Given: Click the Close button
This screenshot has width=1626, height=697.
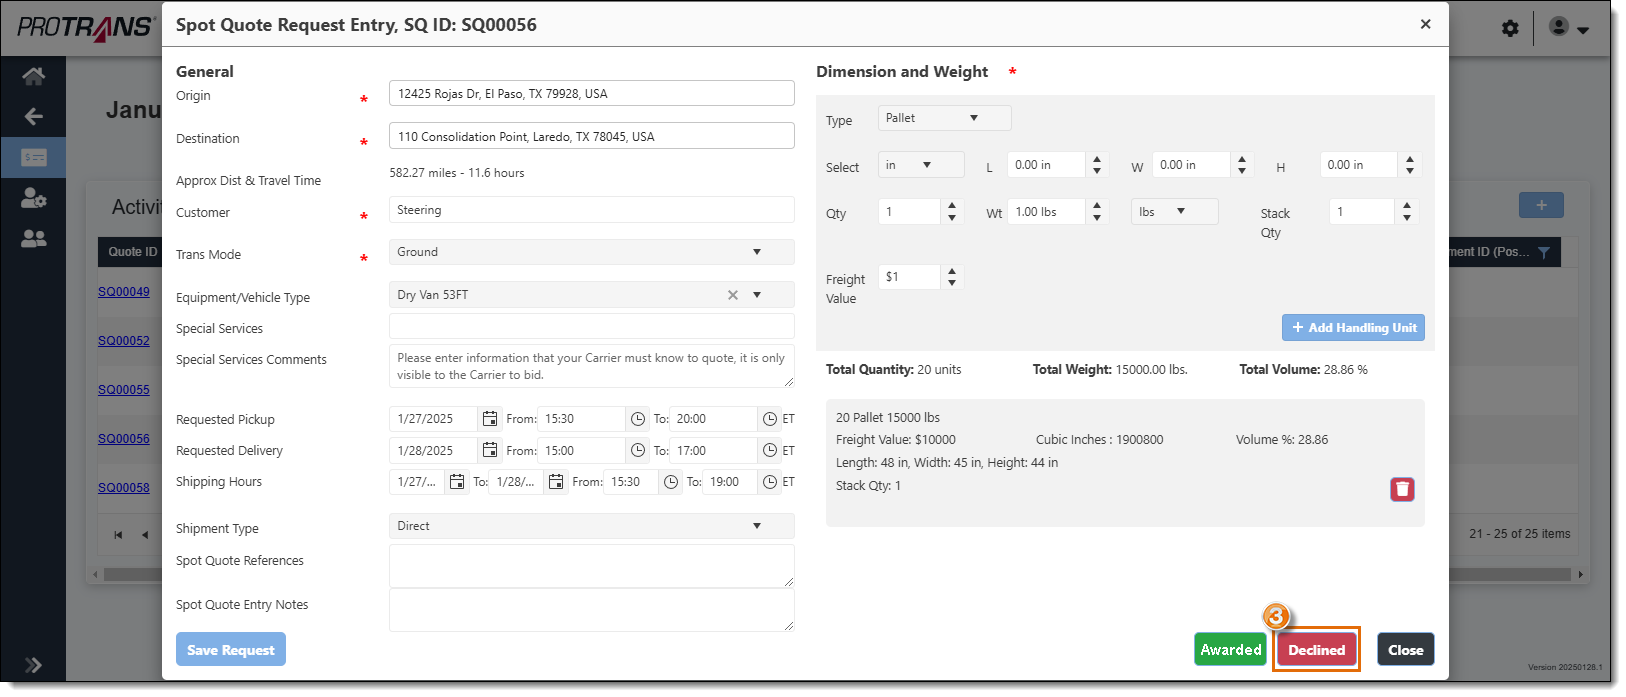Looking at the screenshot, I should tap(1406, 650).
